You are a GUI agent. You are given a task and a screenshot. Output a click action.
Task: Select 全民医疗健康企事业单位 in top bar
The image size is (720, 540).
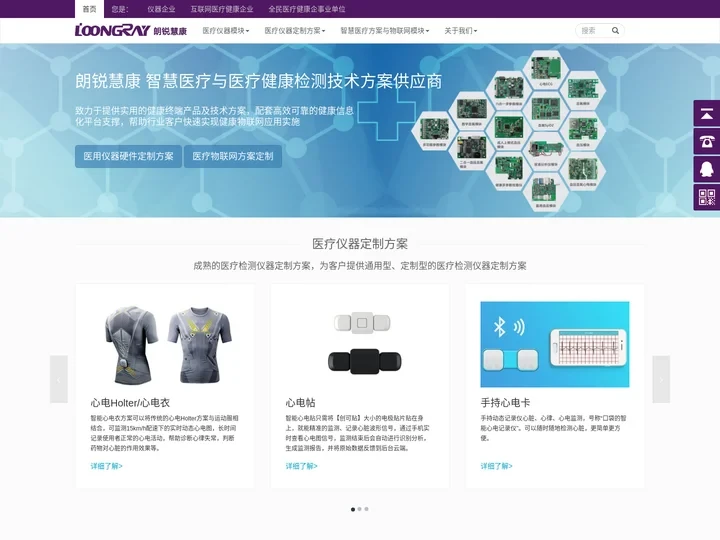point(307,9)
